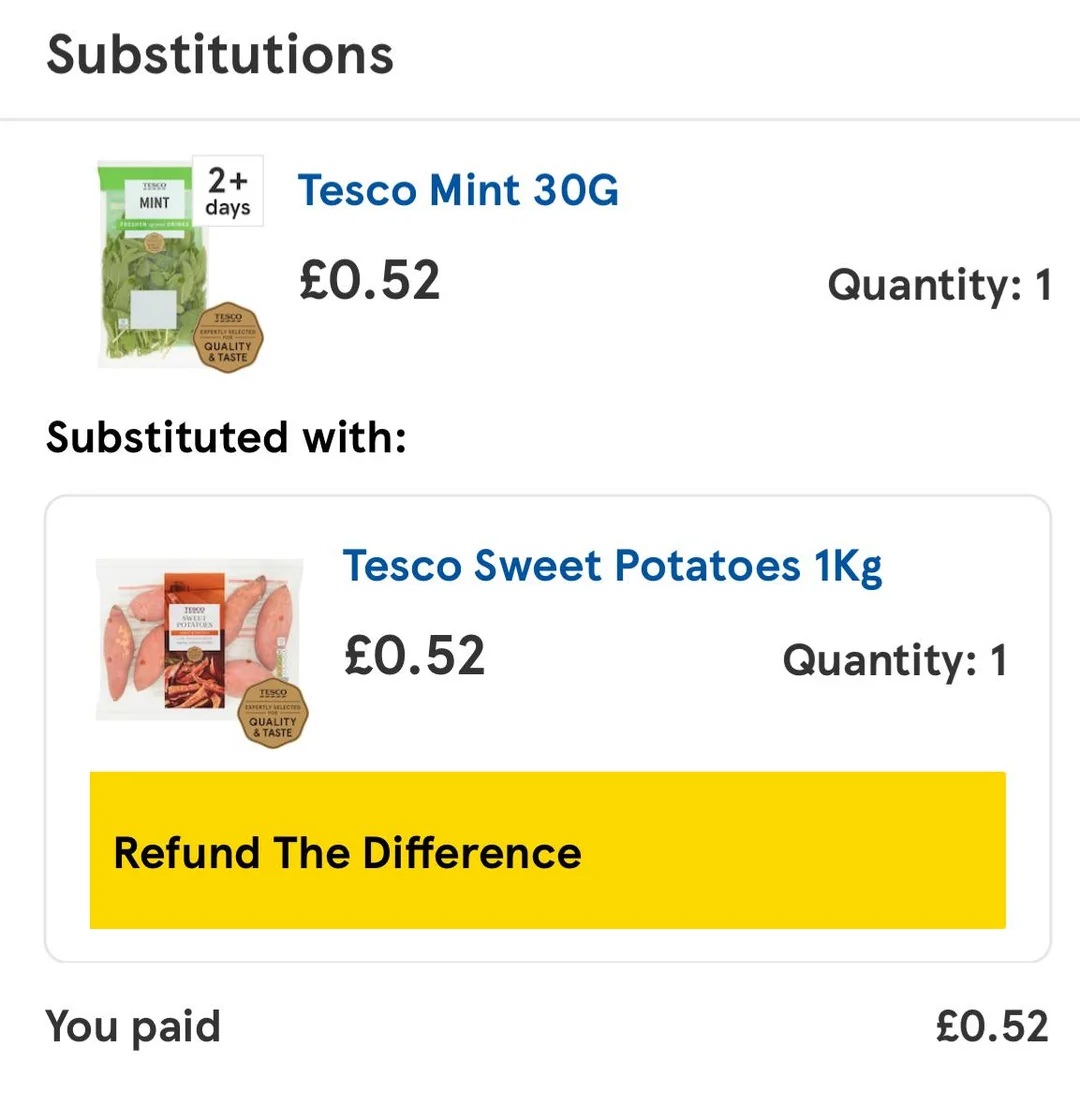The image size is (1080, 1106).
Task: Open the Tesco Sweet Potatoes 1Kg link
Action: pyautogui.click(x=612, y=567)
